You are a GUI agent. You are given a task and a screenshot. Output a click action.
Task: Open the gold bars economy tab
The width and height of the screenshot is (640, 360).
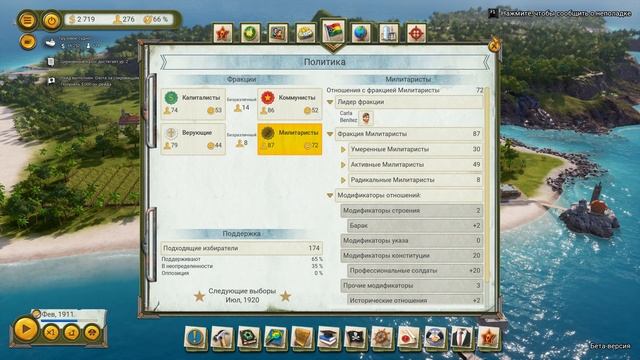pos(305,33)
